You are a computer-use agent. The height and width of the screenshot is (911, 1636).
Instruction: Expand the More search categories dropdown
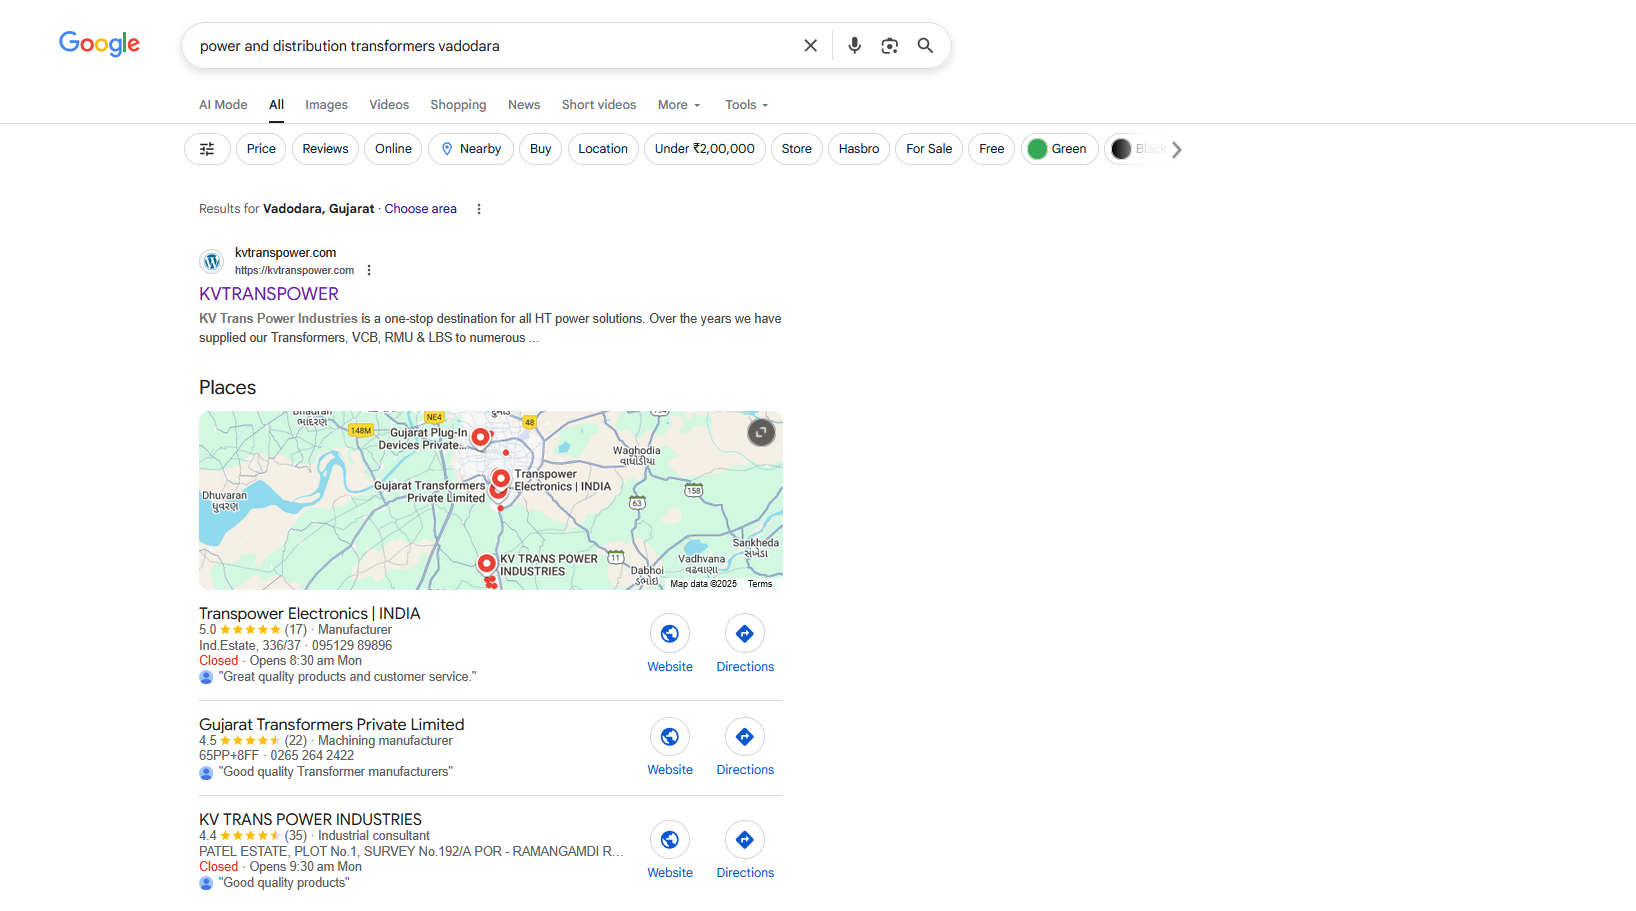pos(679,105)
